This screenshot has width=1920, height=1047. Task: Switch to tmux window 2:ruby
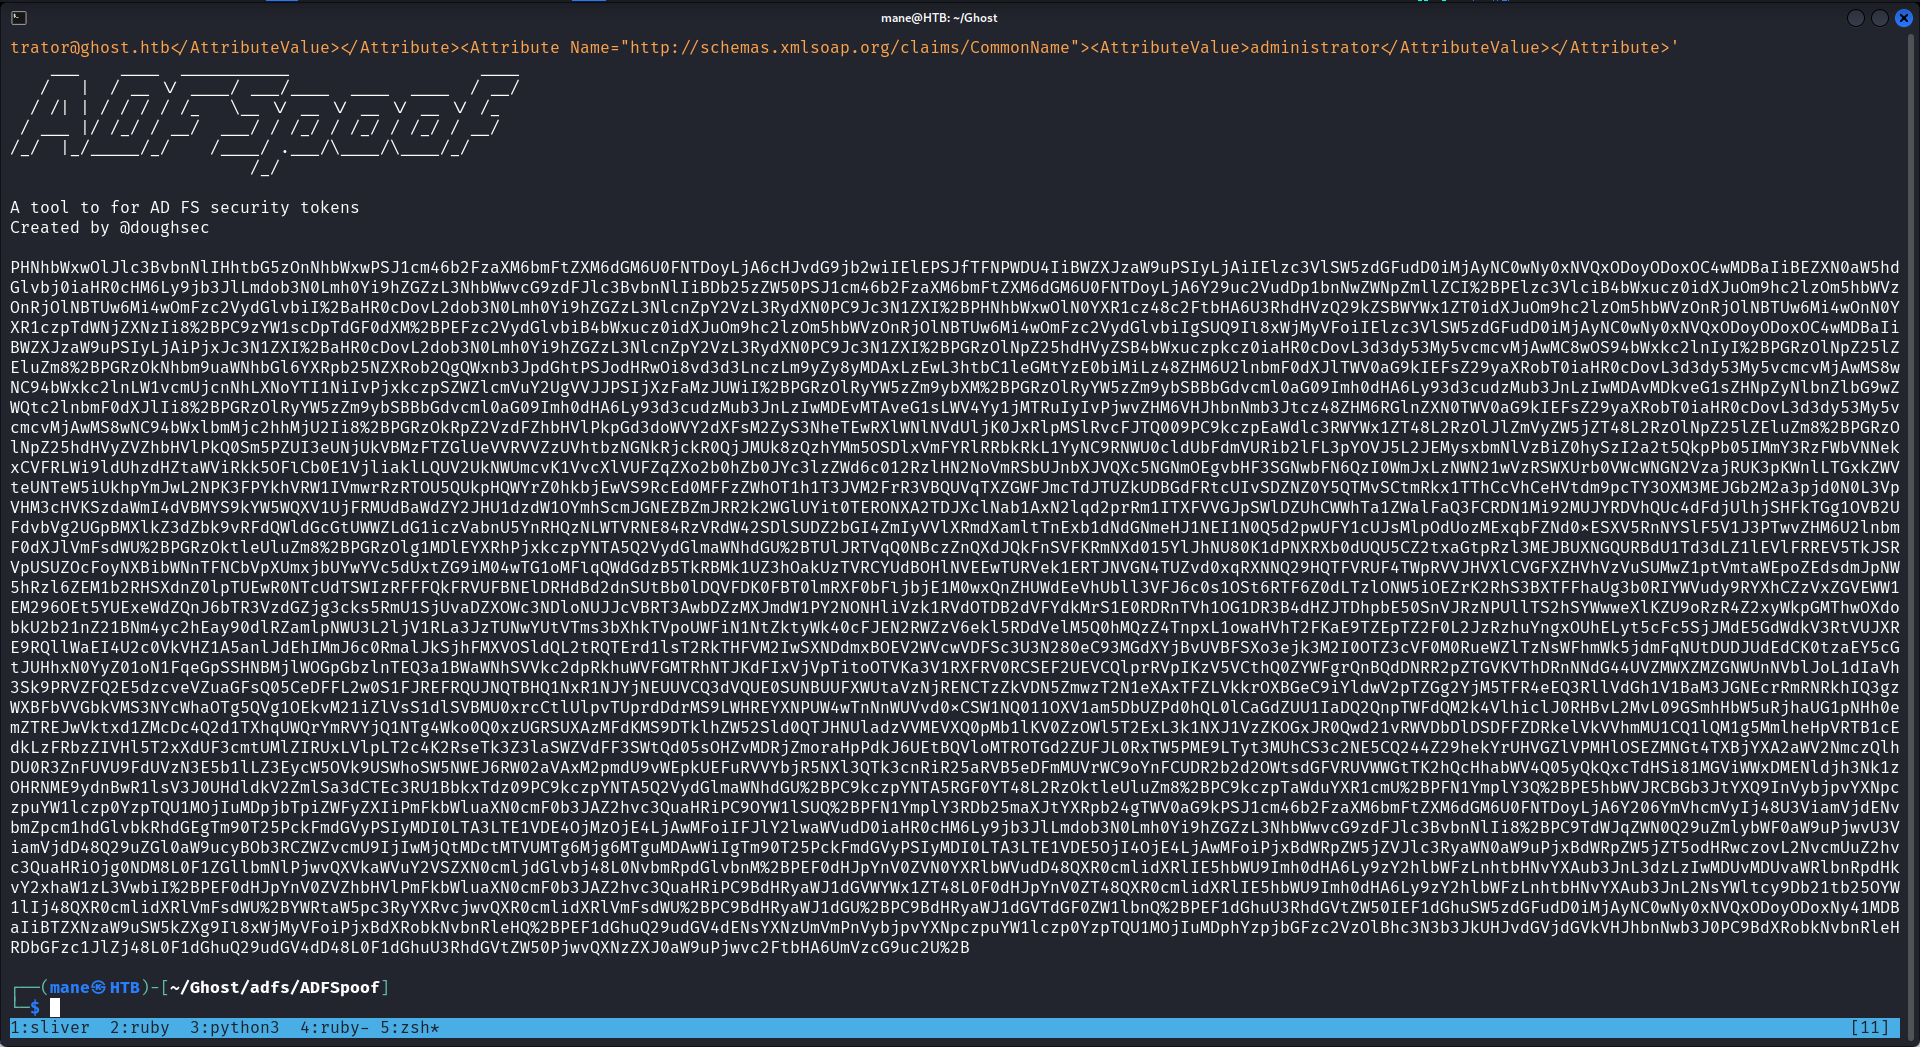click(140, 1027)
